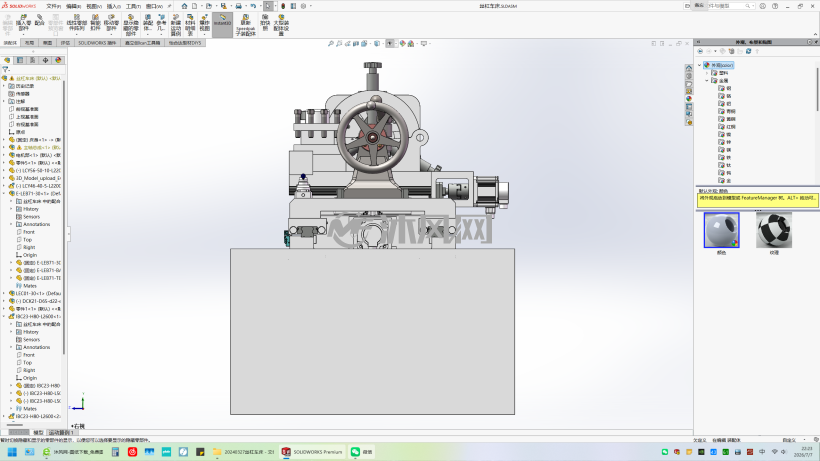Switch to the 草图 (Sketch) tab
Viewport: 820px width, 461px height.
click(48, 43)
